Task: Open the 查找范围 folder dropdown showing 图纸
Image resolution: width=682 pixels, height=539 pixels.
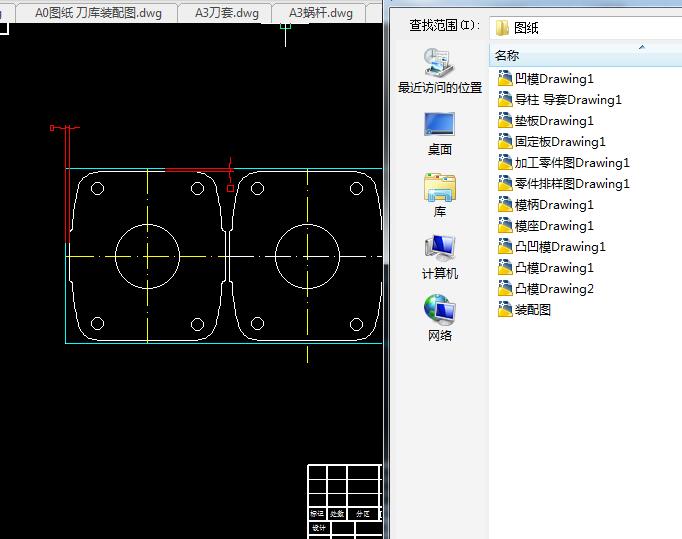Action: click(x=585, y=28)
